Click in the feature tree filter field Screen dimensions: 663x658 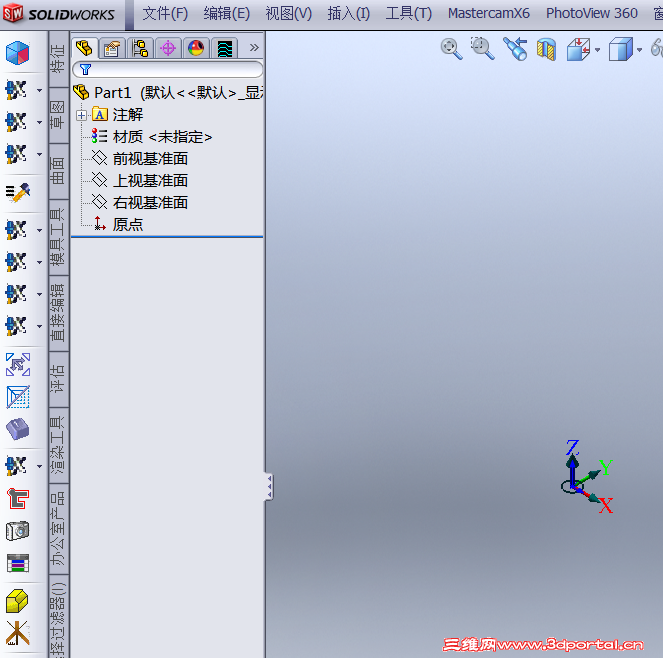[167, 69]
